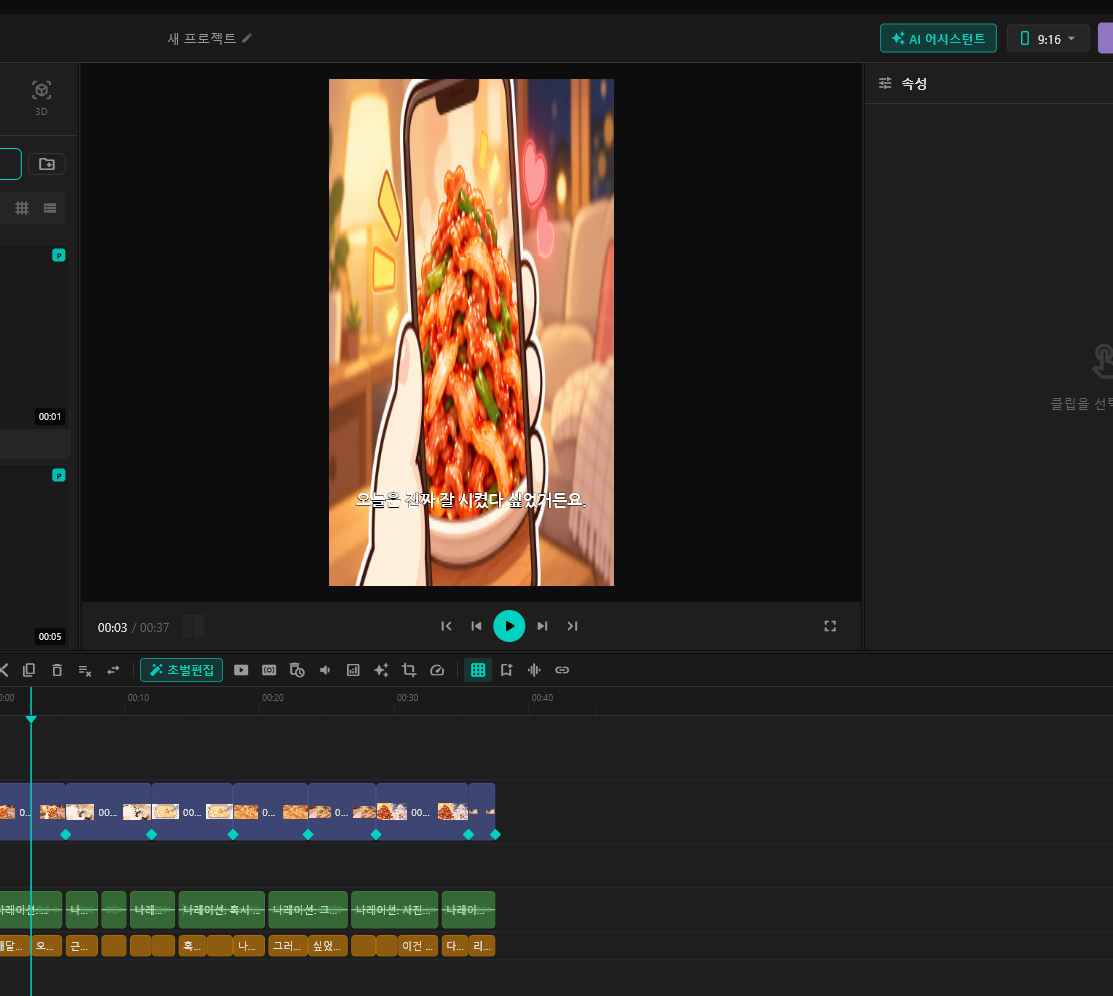Screen dimensions: 1113x996
Task: Click the chart levels icon in toolbar
Action: pos(353,670)
